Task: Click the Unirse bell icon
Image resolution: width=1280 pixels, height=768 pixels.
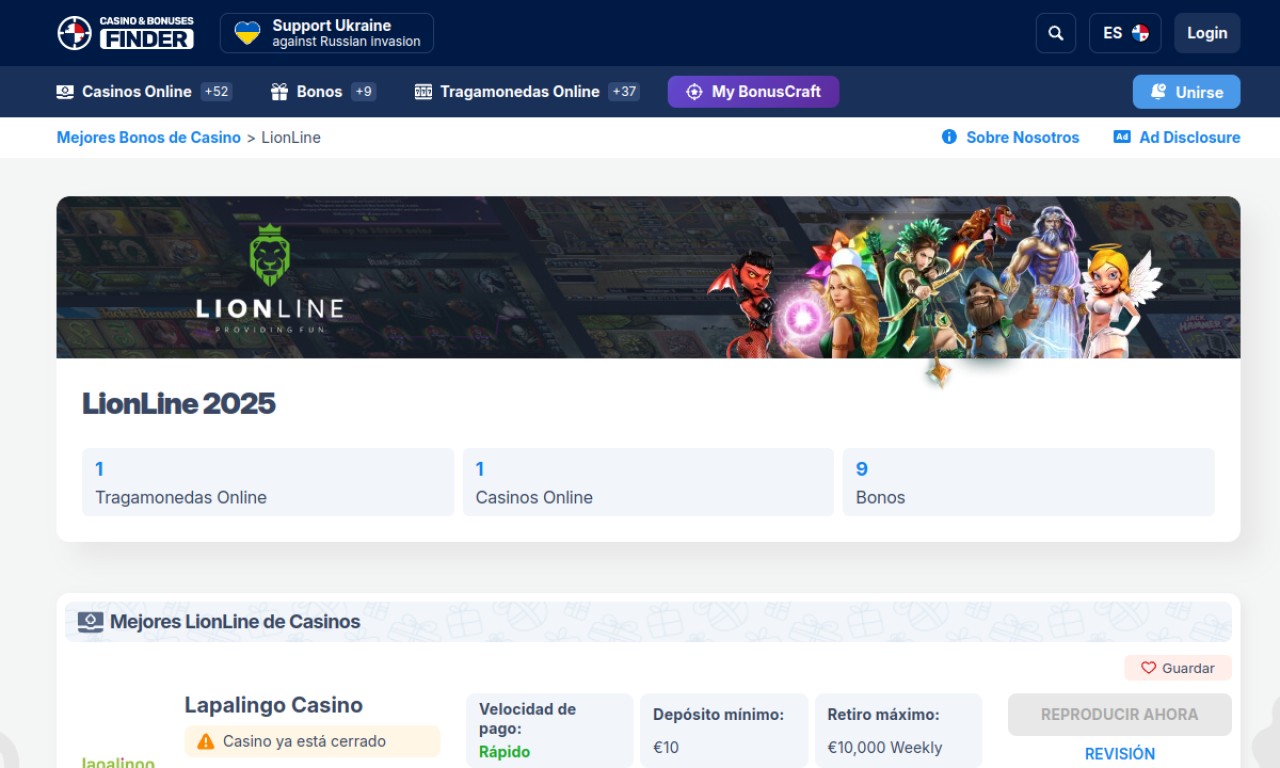Action: point(1158,92)
